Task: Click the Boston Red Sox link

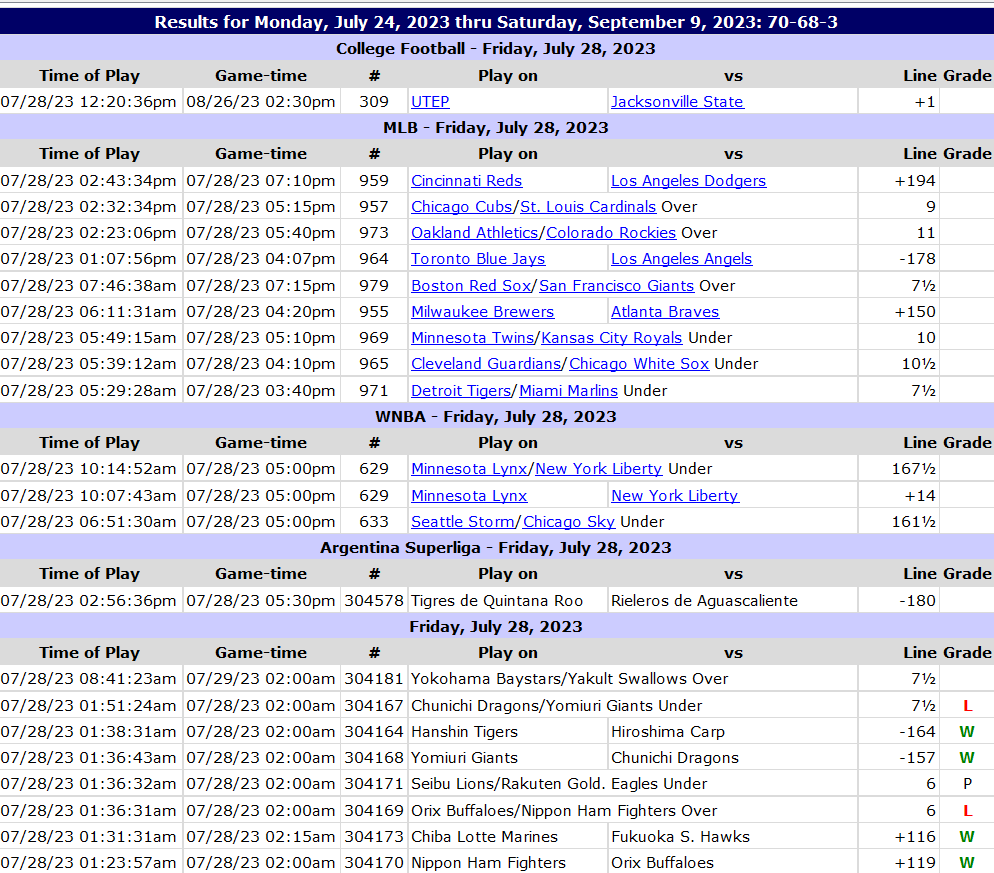Action: point(471,286)
